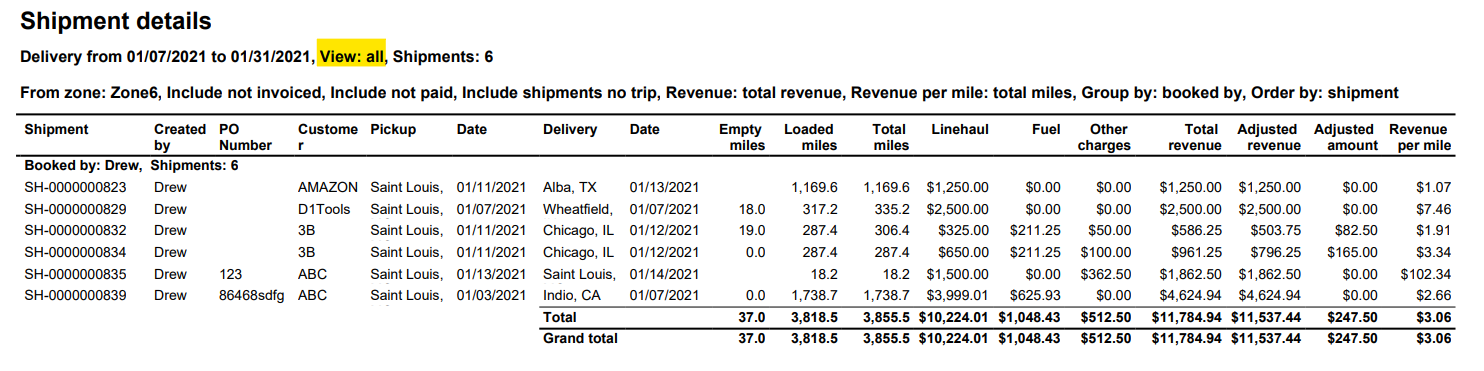The image size is (1484, 371).
Task: Select shipment SH-0000000829 row
Action: pos(738,208)
